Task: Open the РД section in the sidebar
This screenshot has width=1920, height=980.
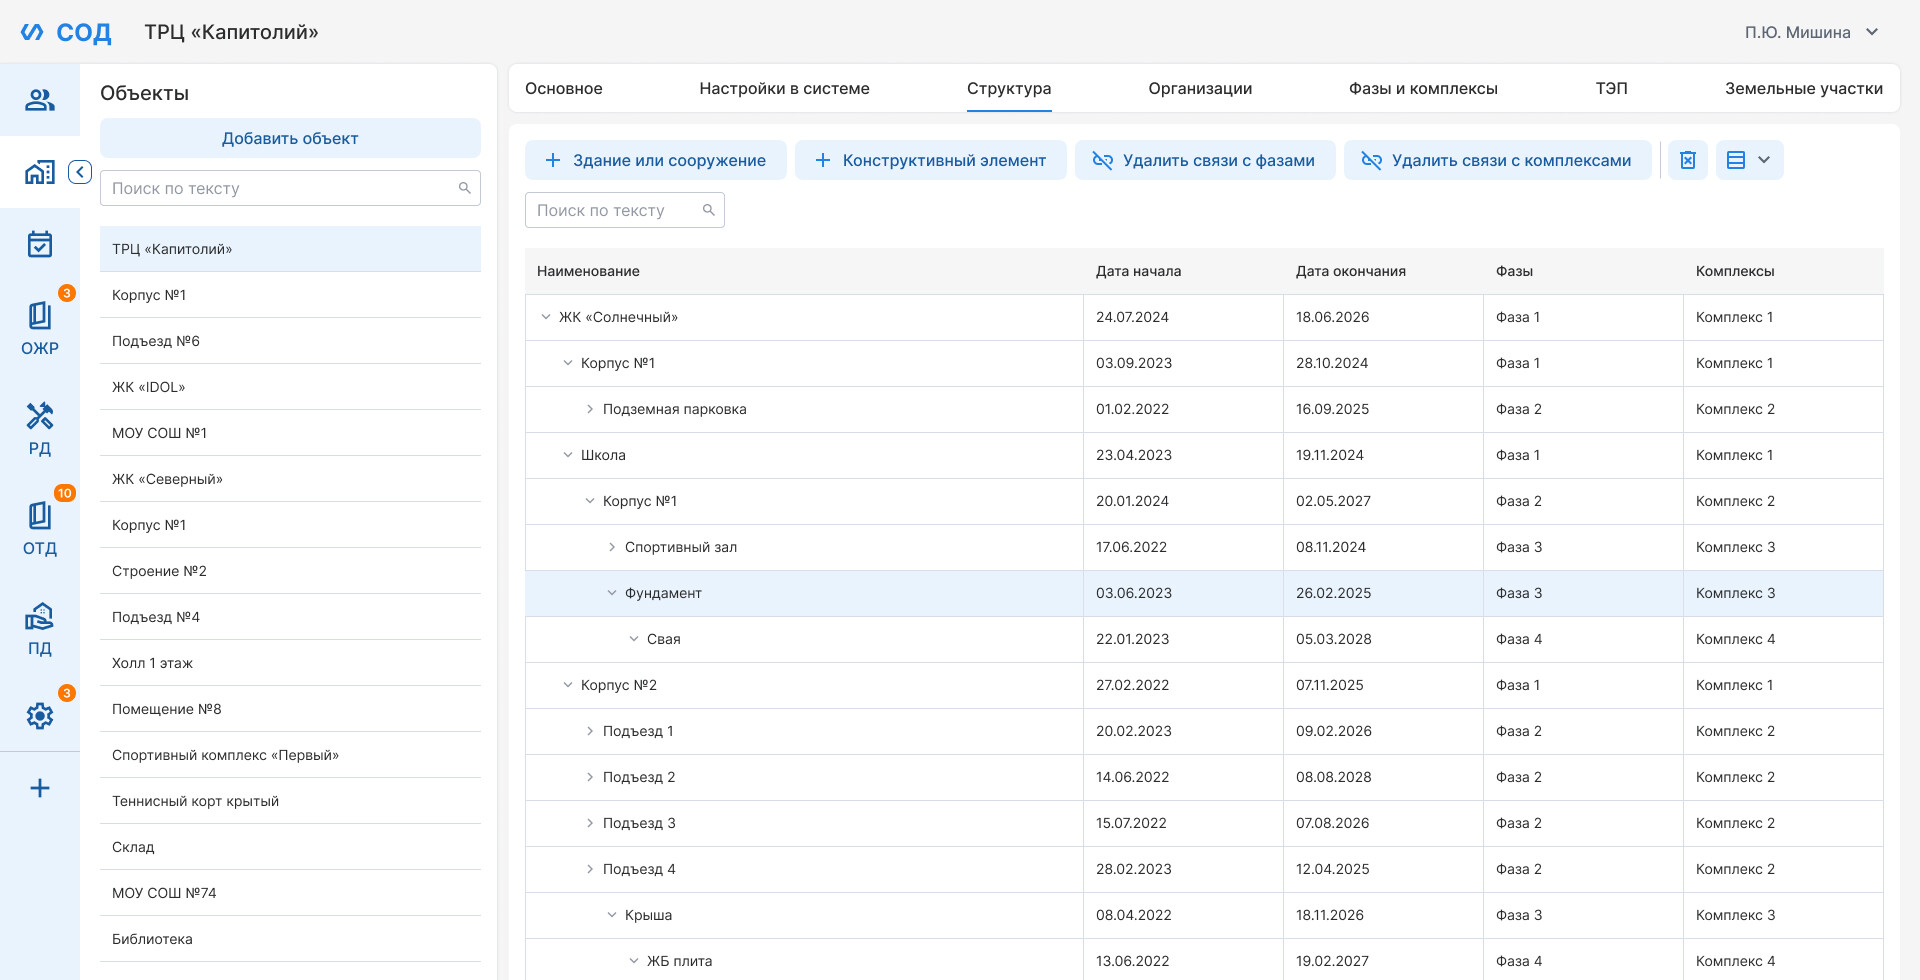Action: tap(40, 428)
